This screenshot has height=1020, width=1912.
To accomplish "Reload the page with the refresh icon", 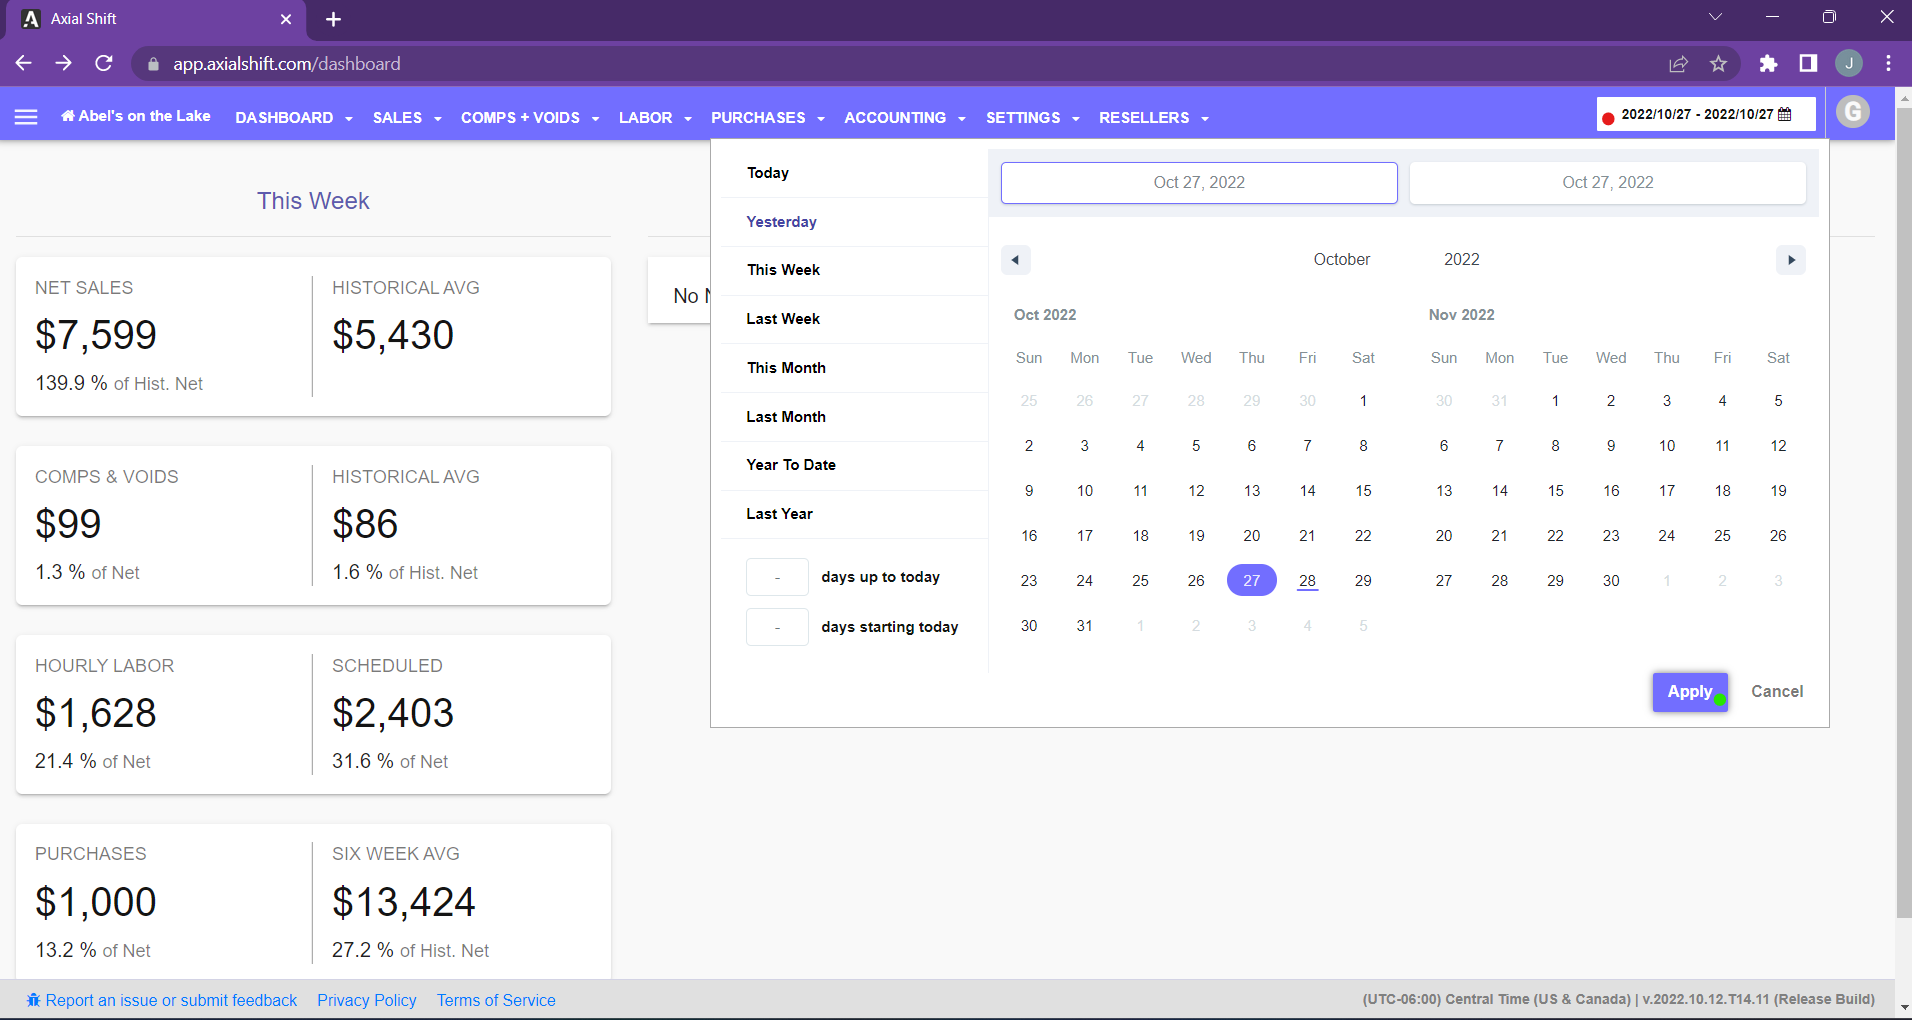I will tap(104, 64).
